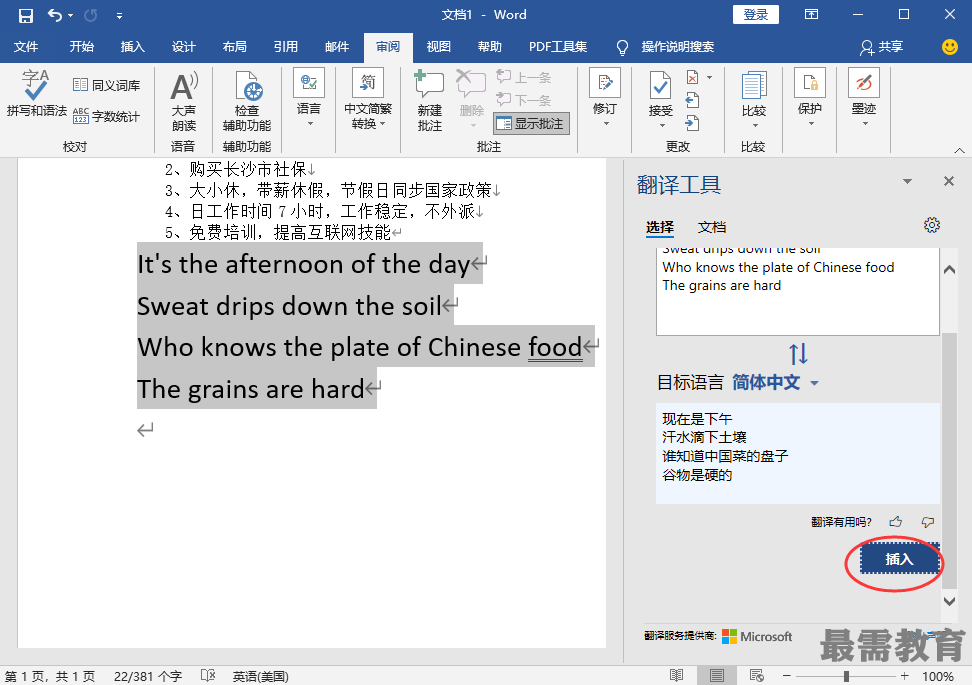Image resolution: width=972 pixels, height=685 pixels.
Task: Click 22/381 个字 word count status
Action: (148, 676)
